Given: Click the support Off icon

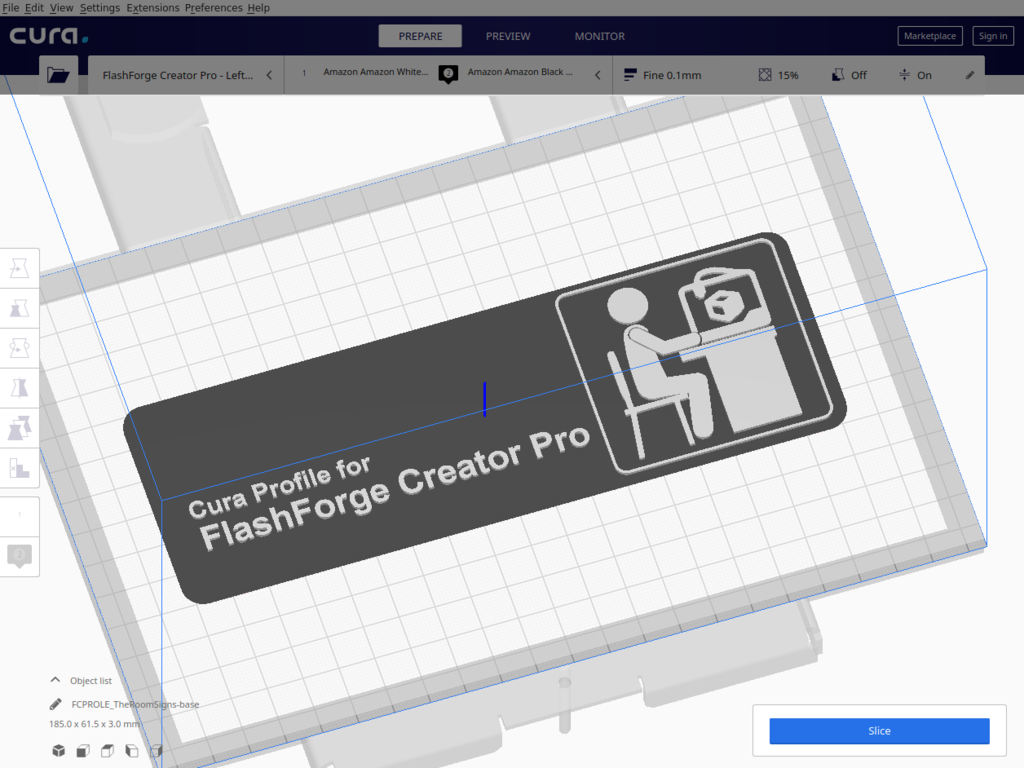Looking at the screenshot, I should click(838, 75).
